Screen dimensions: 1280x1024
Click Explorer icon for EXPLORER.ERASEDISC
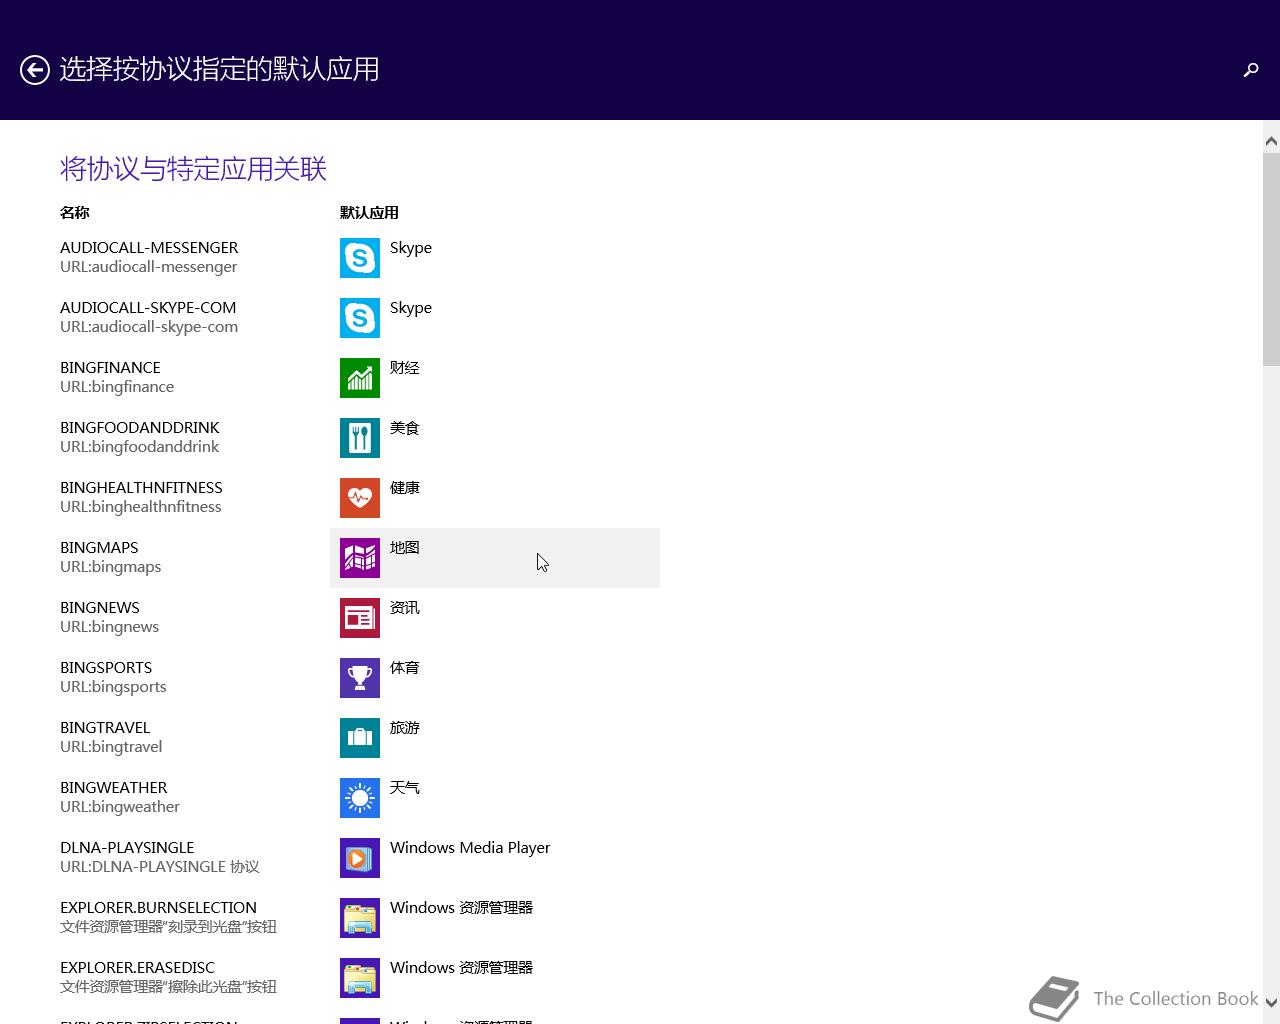(x=360, y=978)
